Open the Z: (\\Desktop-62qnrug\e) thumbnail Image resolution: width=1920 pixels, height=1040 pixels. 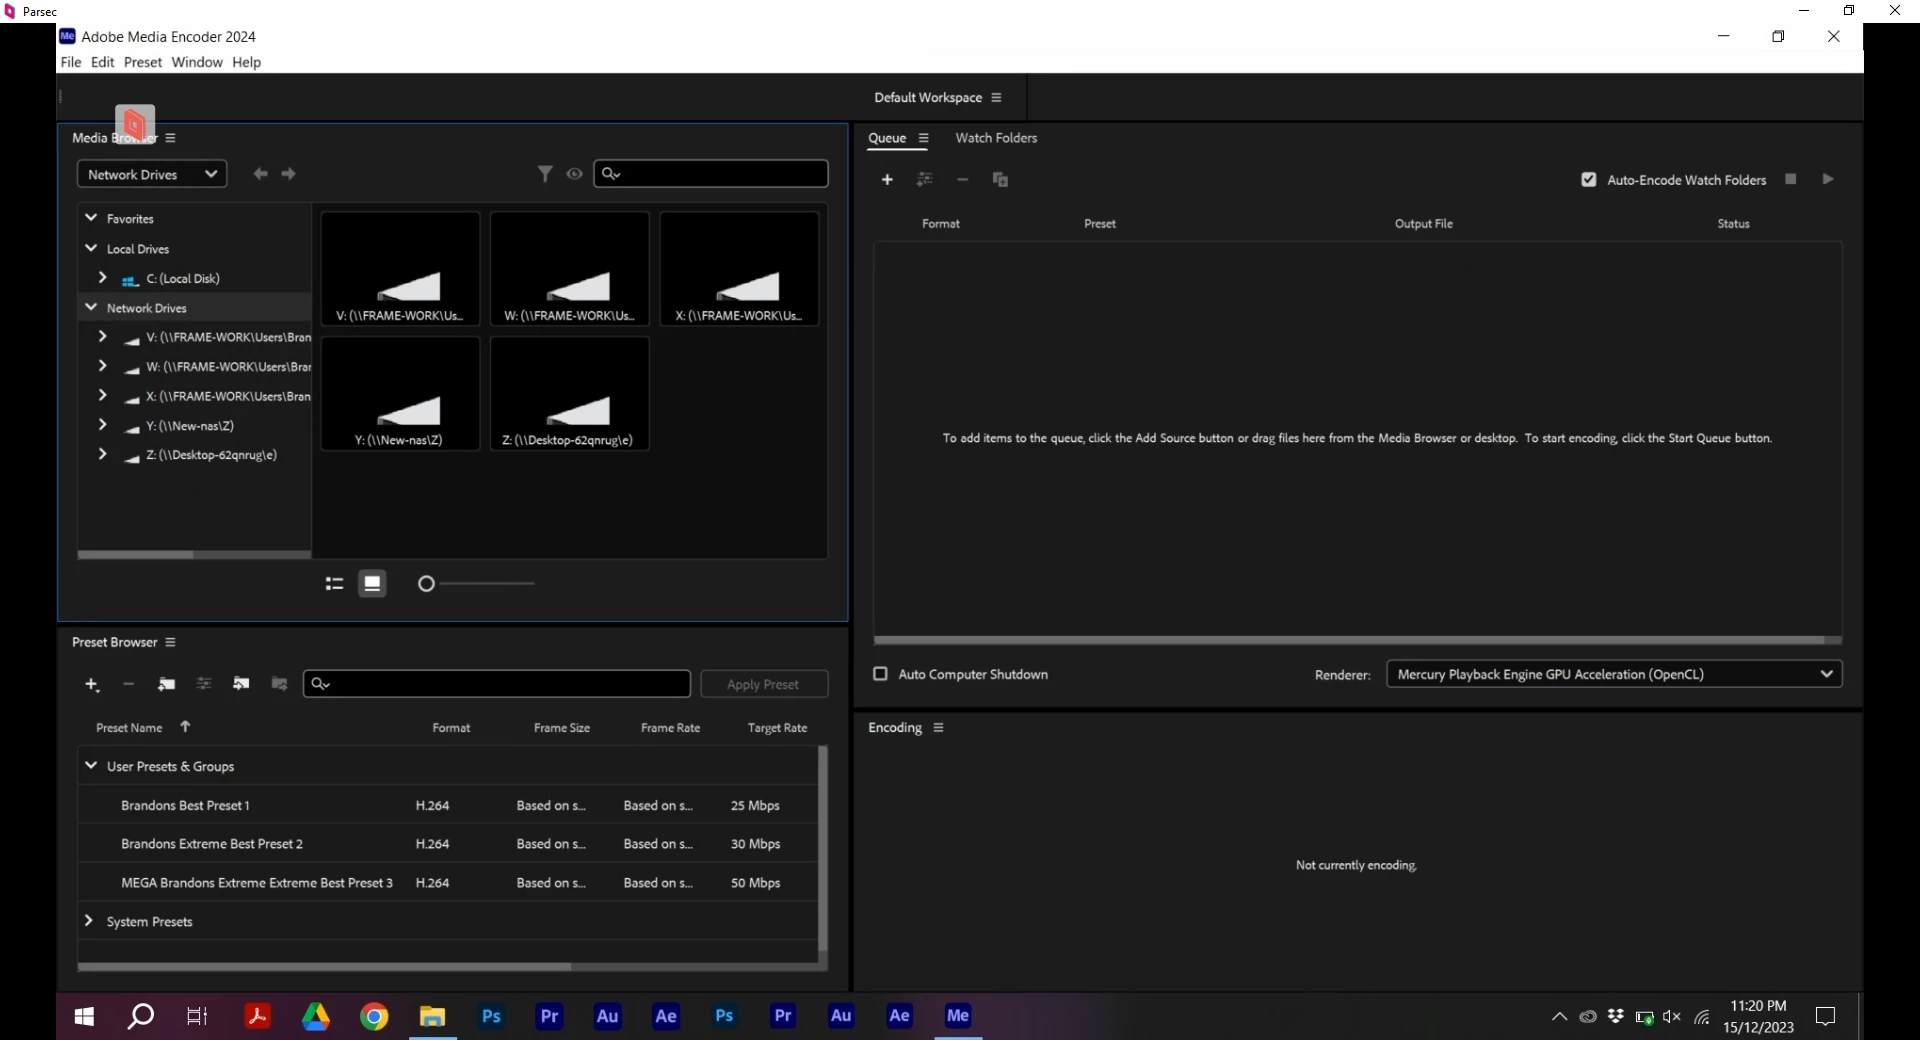pos(569,394)
